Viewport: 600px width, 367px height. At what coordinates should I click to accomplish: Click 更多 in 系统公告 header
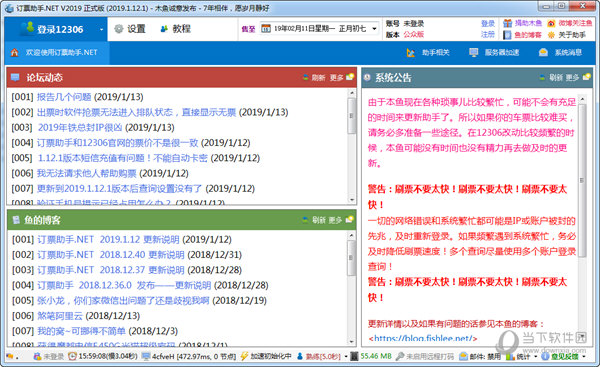572,78
